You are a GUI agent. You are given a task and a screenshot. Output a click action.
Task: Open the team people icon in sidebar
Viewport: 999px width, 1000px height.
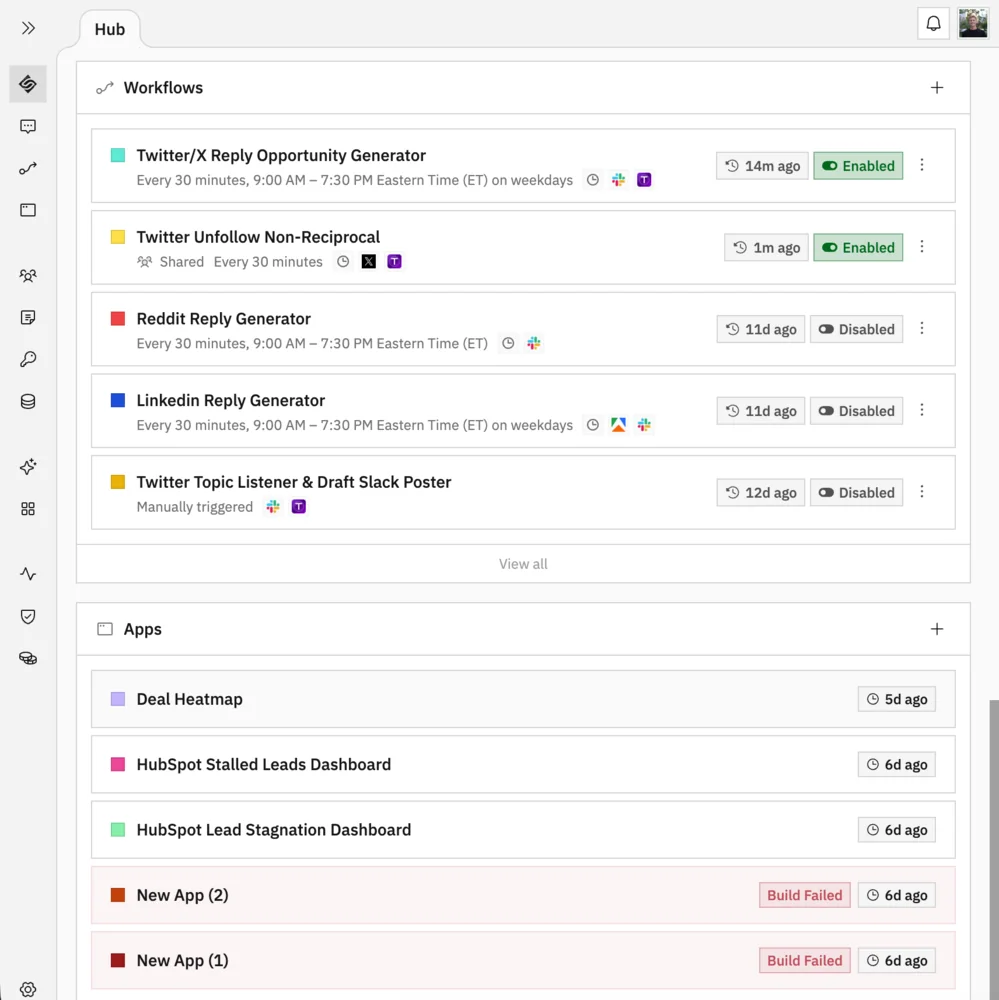click(x=28, y=276)
